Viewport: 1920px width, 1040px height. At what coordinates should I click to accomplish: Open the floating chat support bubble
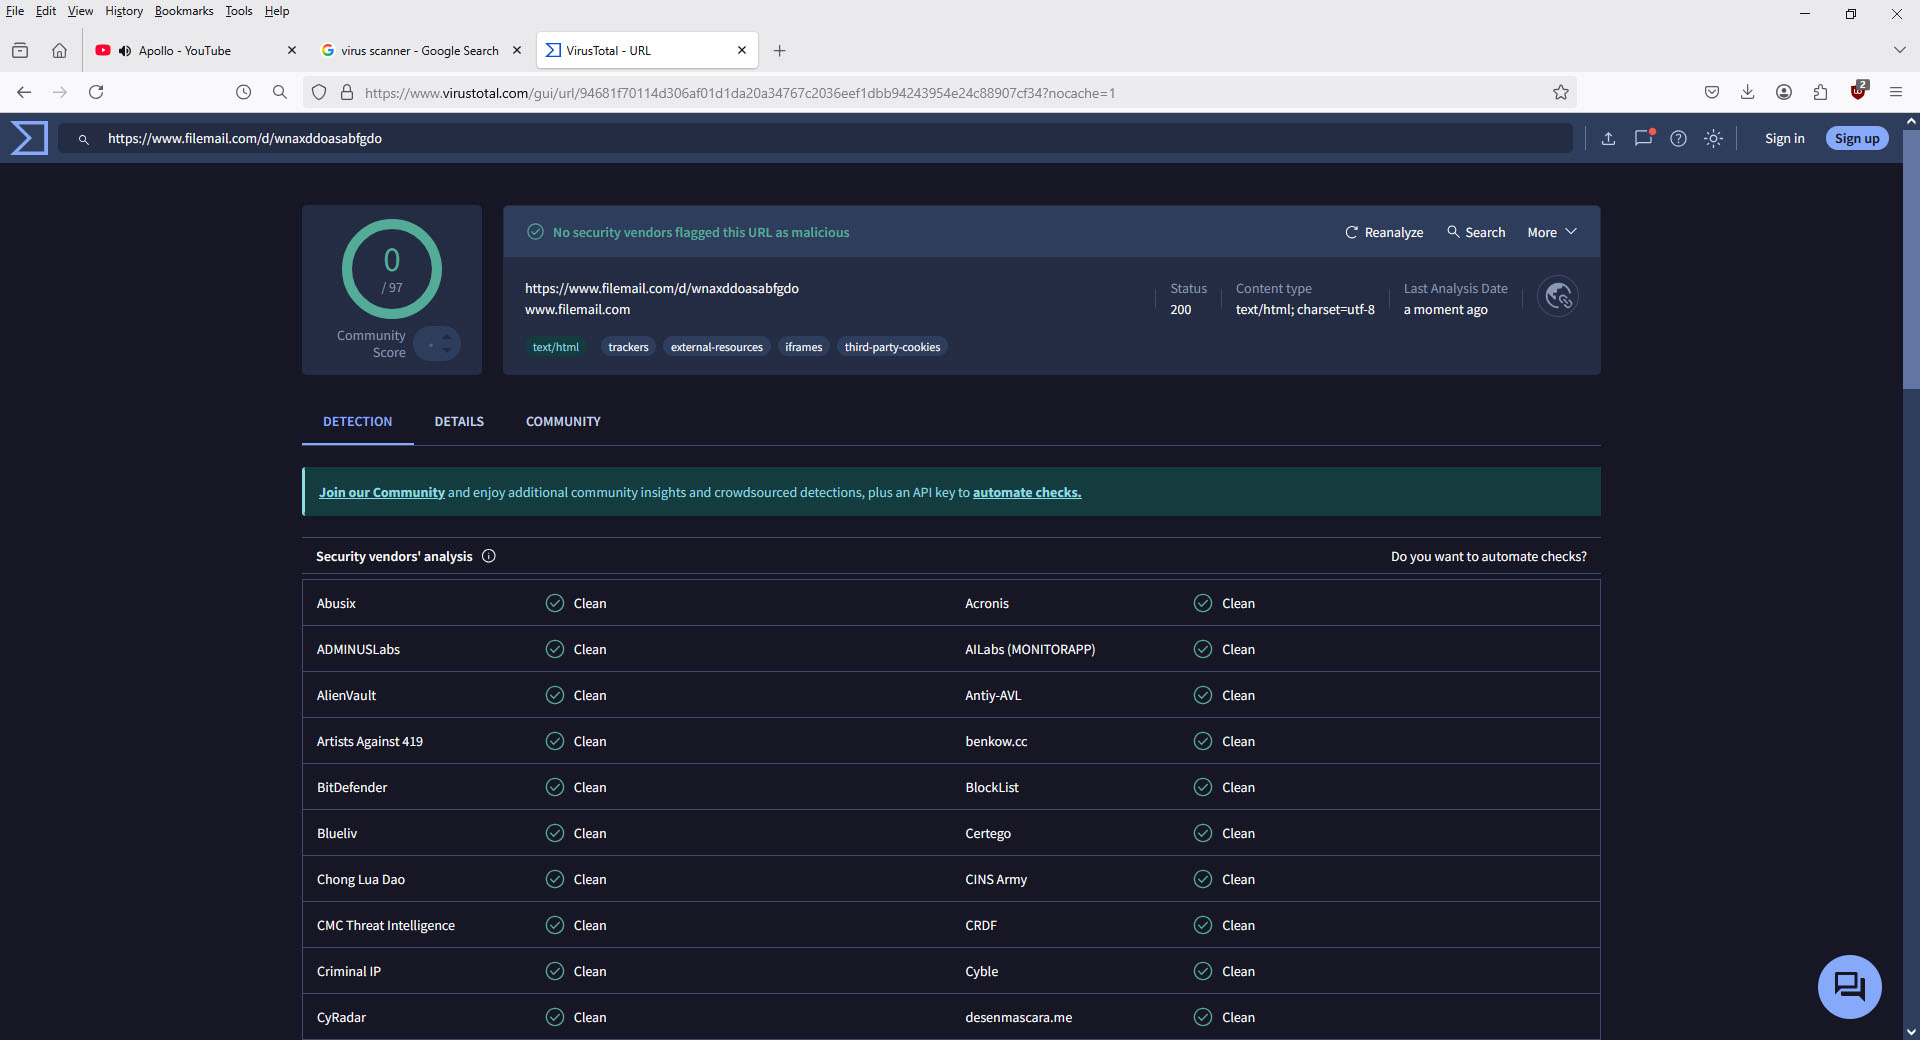coord(1849,986)
